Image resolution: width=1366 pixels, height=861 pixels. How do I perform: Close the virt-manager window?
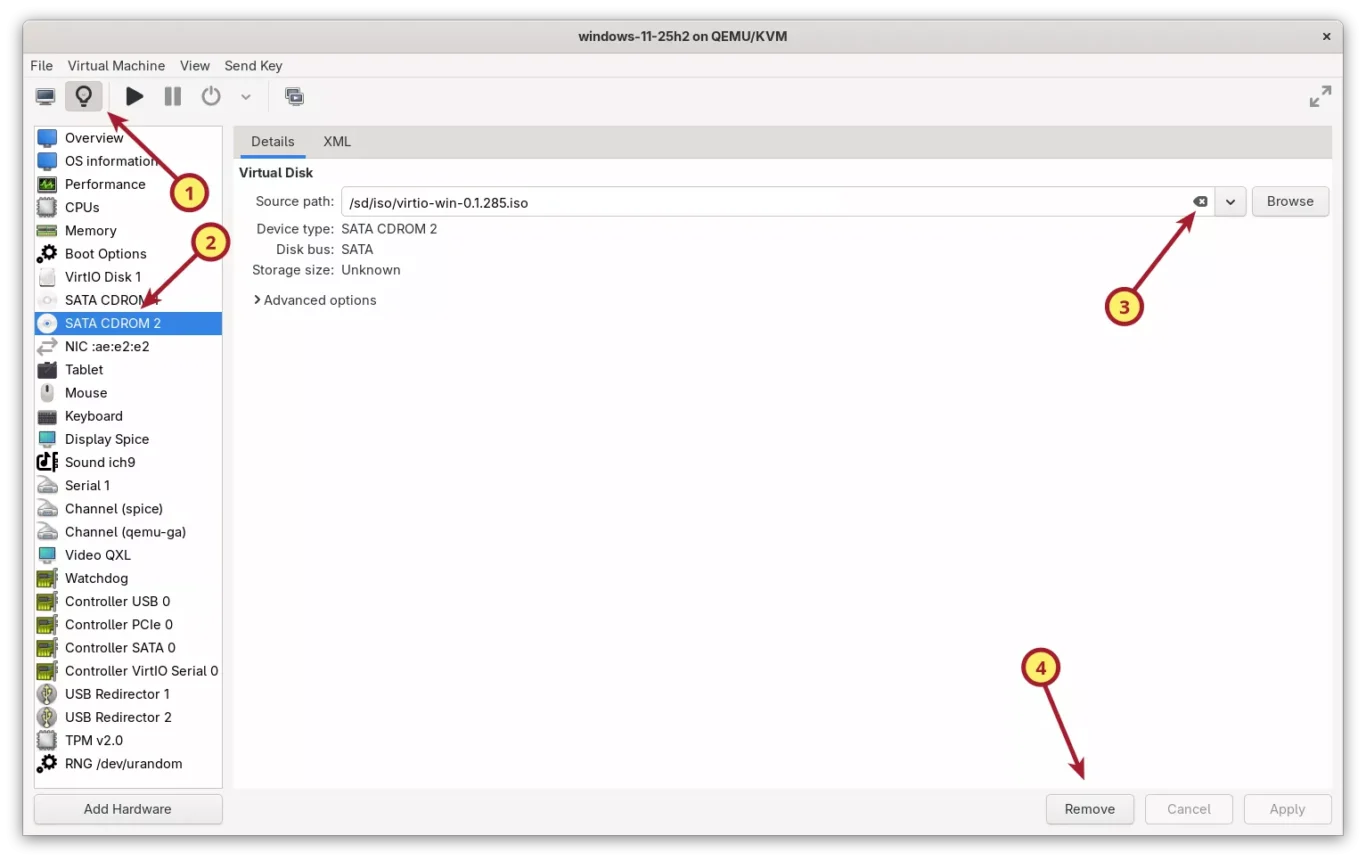pyautogui.click(x=1326, y=36)
